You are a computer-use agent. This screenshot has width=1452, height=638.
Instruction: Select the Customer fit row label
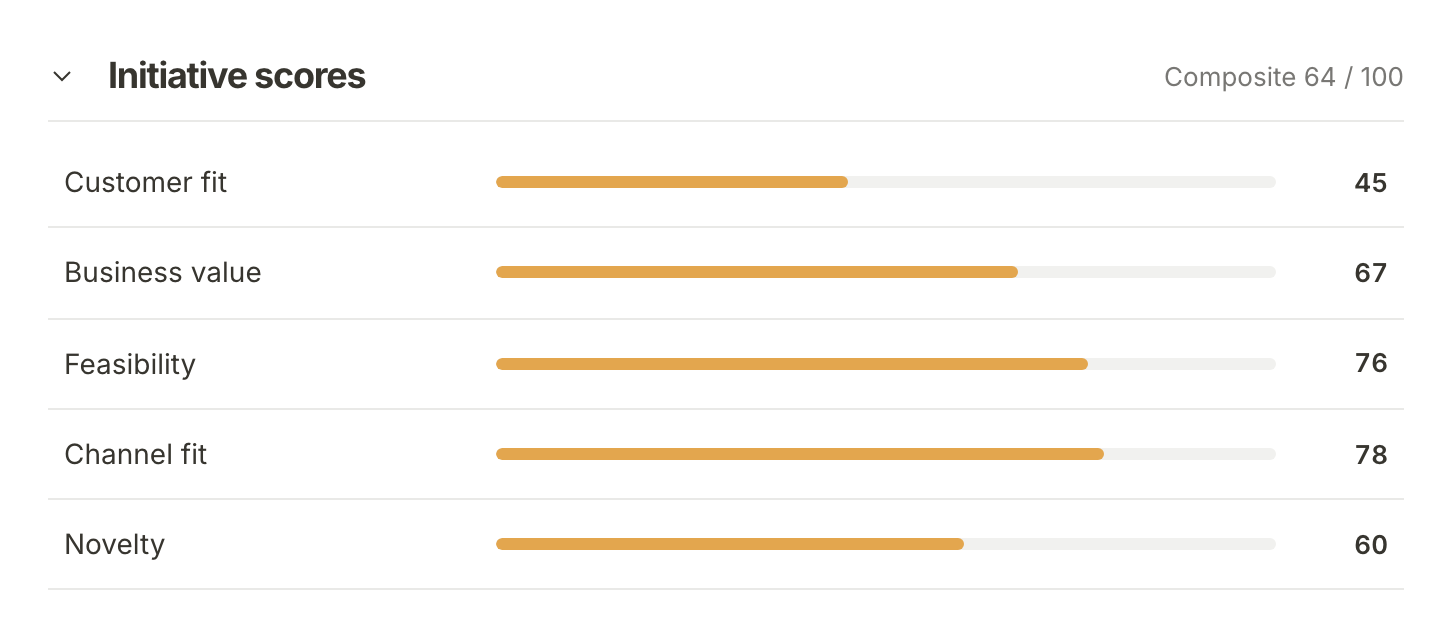click(146, 182)
